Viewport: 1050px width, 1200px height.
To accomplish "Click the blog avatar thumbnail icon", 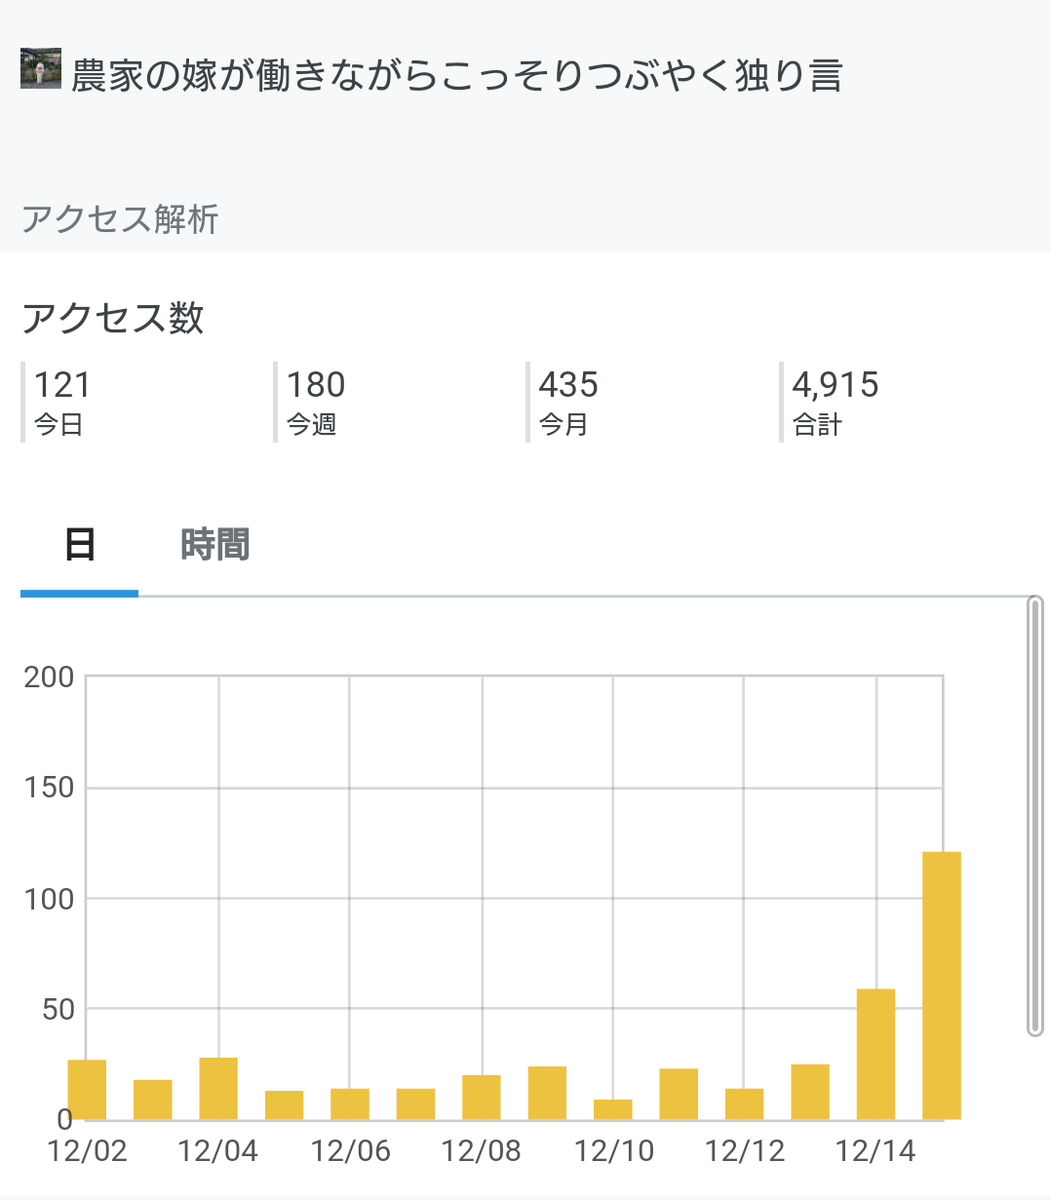I will (x=41, y=69).
